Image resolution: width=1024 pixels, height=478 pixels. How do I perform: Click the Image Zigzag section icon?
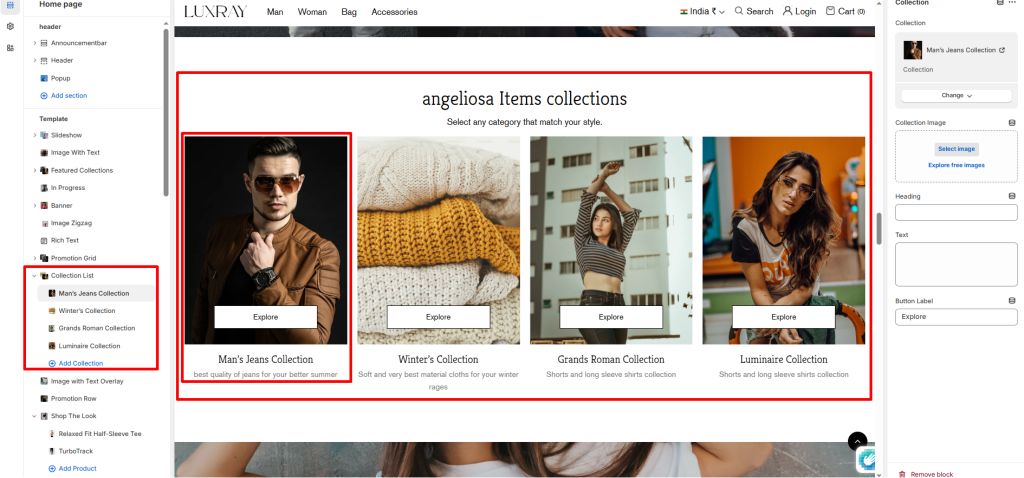44,223
